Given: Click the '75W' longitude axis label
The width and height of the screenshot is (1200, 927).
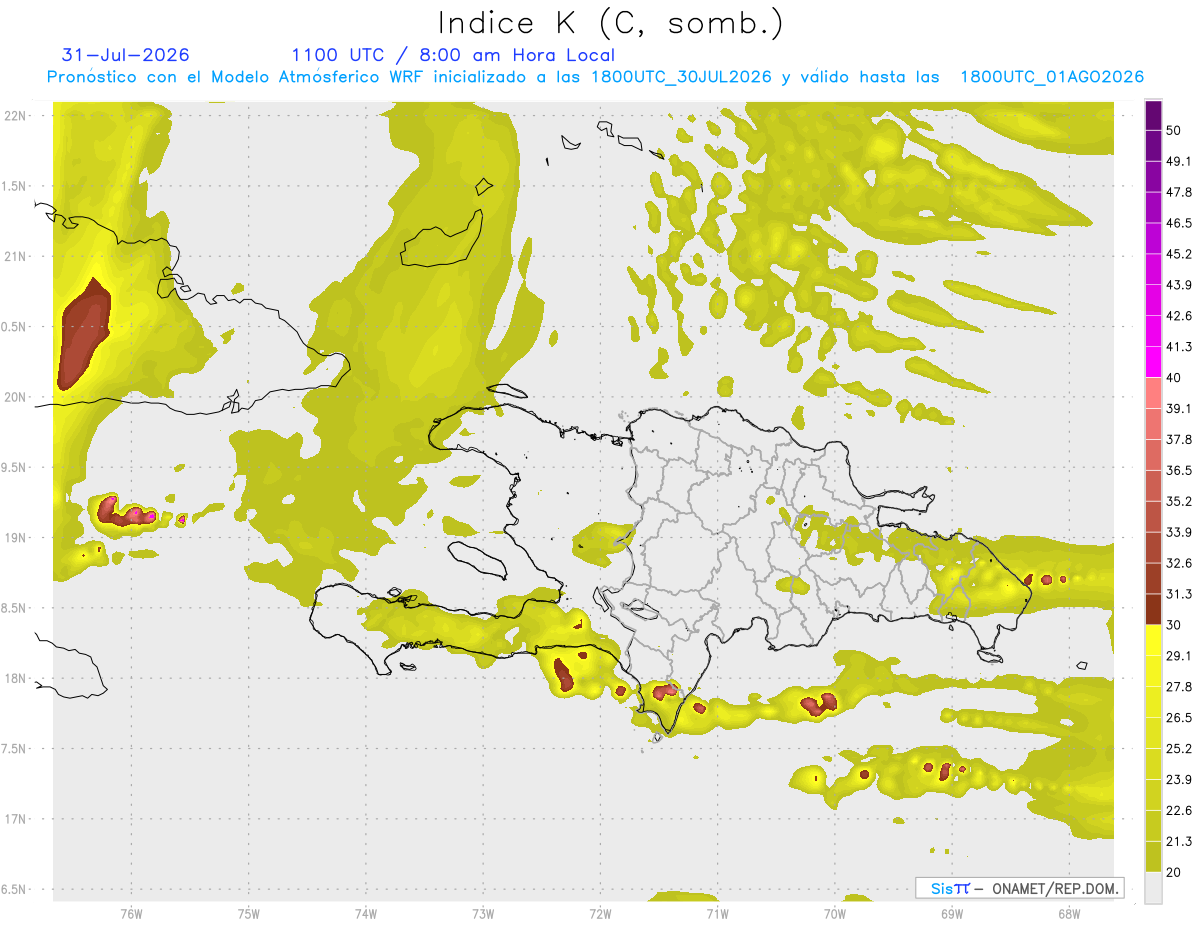Looking at the screenshot, I should click(248, 913).
